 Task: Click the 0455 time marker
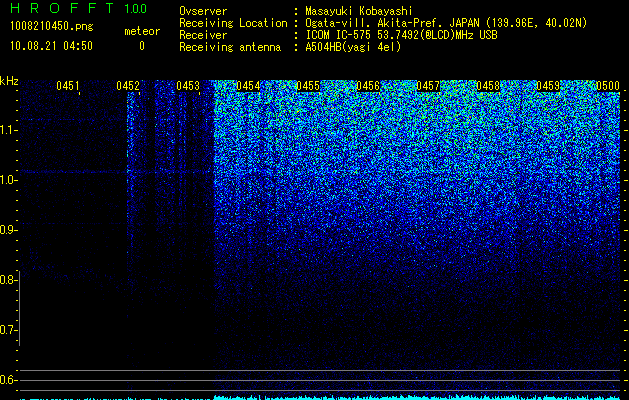click(308, 86)
